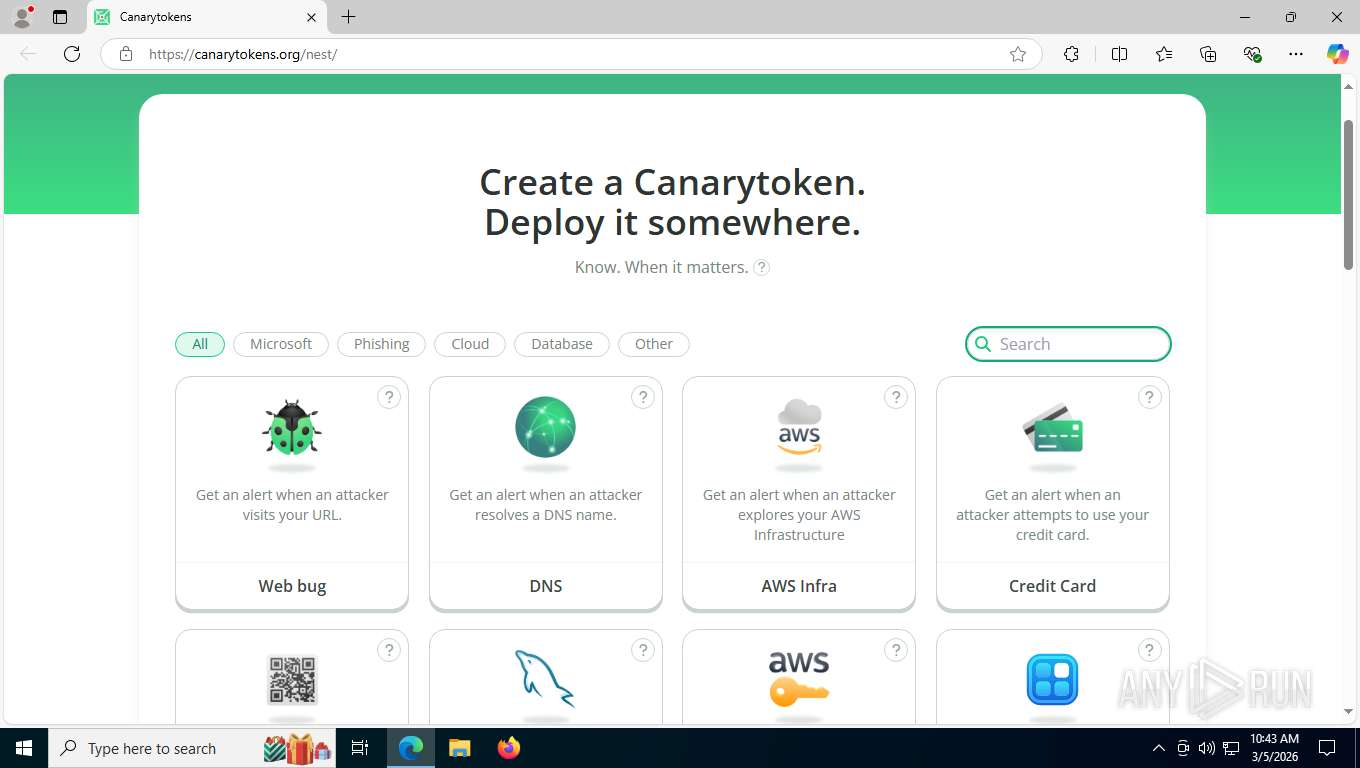1360x768 pixels.
Task: Click the AWS key icon
Action: [799, 679]
